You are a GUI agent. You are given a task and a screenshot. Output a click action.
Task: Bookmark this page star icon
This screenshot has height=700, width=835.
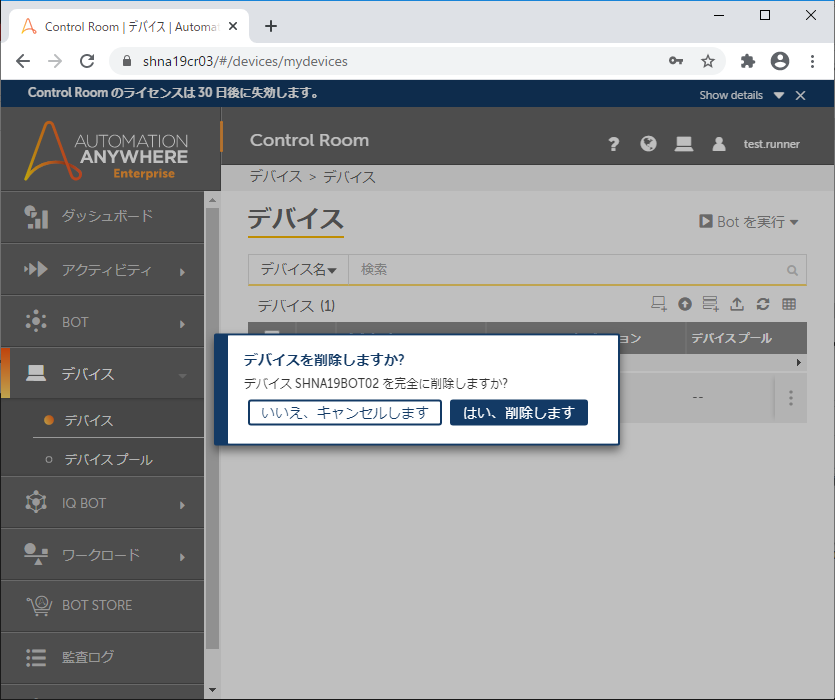[x=708, y=61]
